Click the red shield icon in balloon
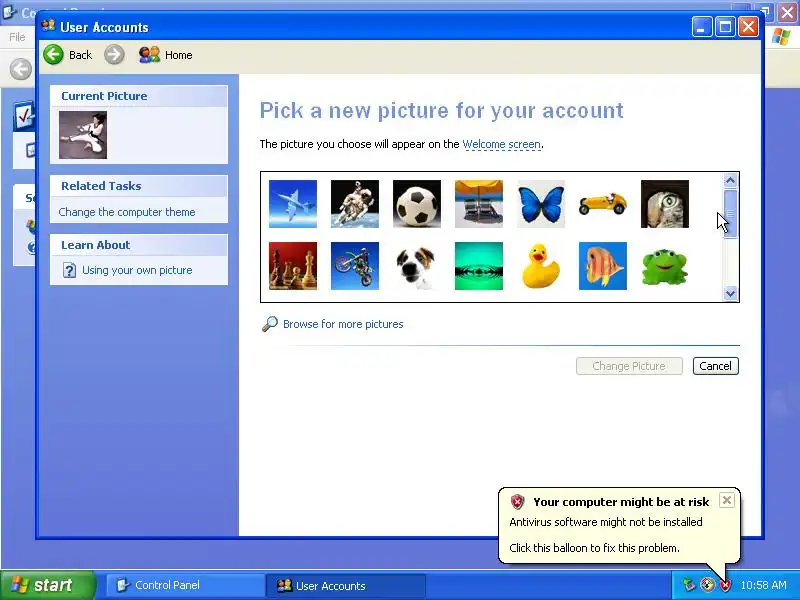The height and width of the screenshot is (600, 800). [517, 502]
